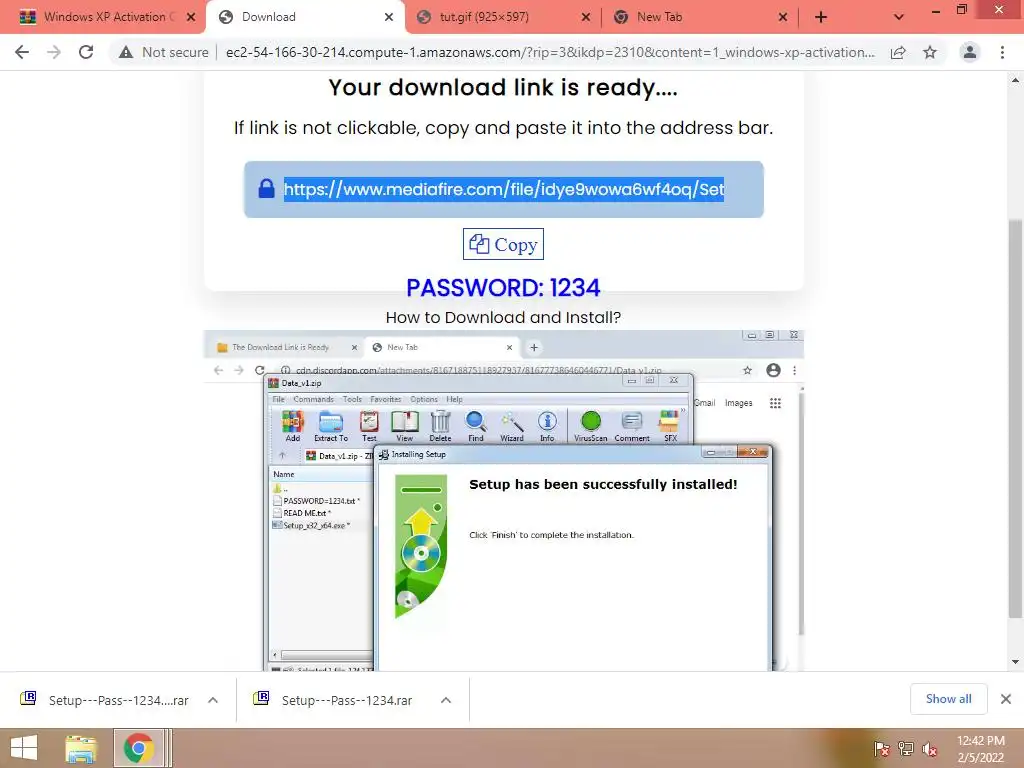Close the Windows XP Activation tab
The height and width of the screenshot is (768, 1024).
(x=191, y=17)
